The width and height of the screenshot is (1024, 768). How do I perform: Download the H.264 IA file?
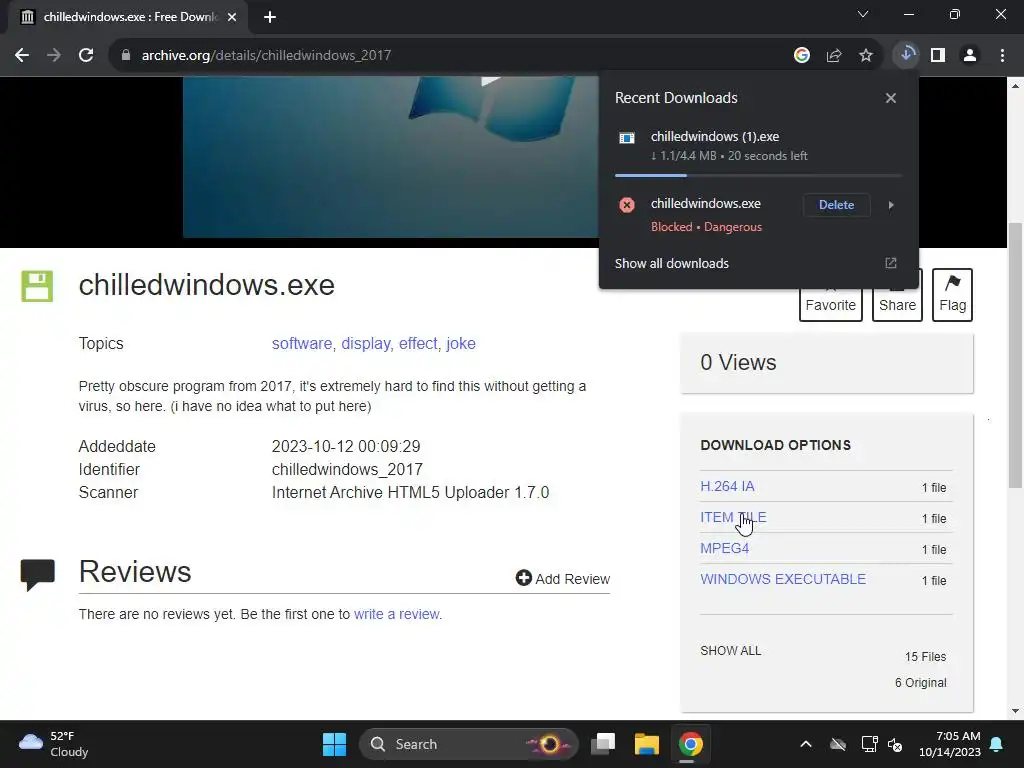(x=727, y=487)
